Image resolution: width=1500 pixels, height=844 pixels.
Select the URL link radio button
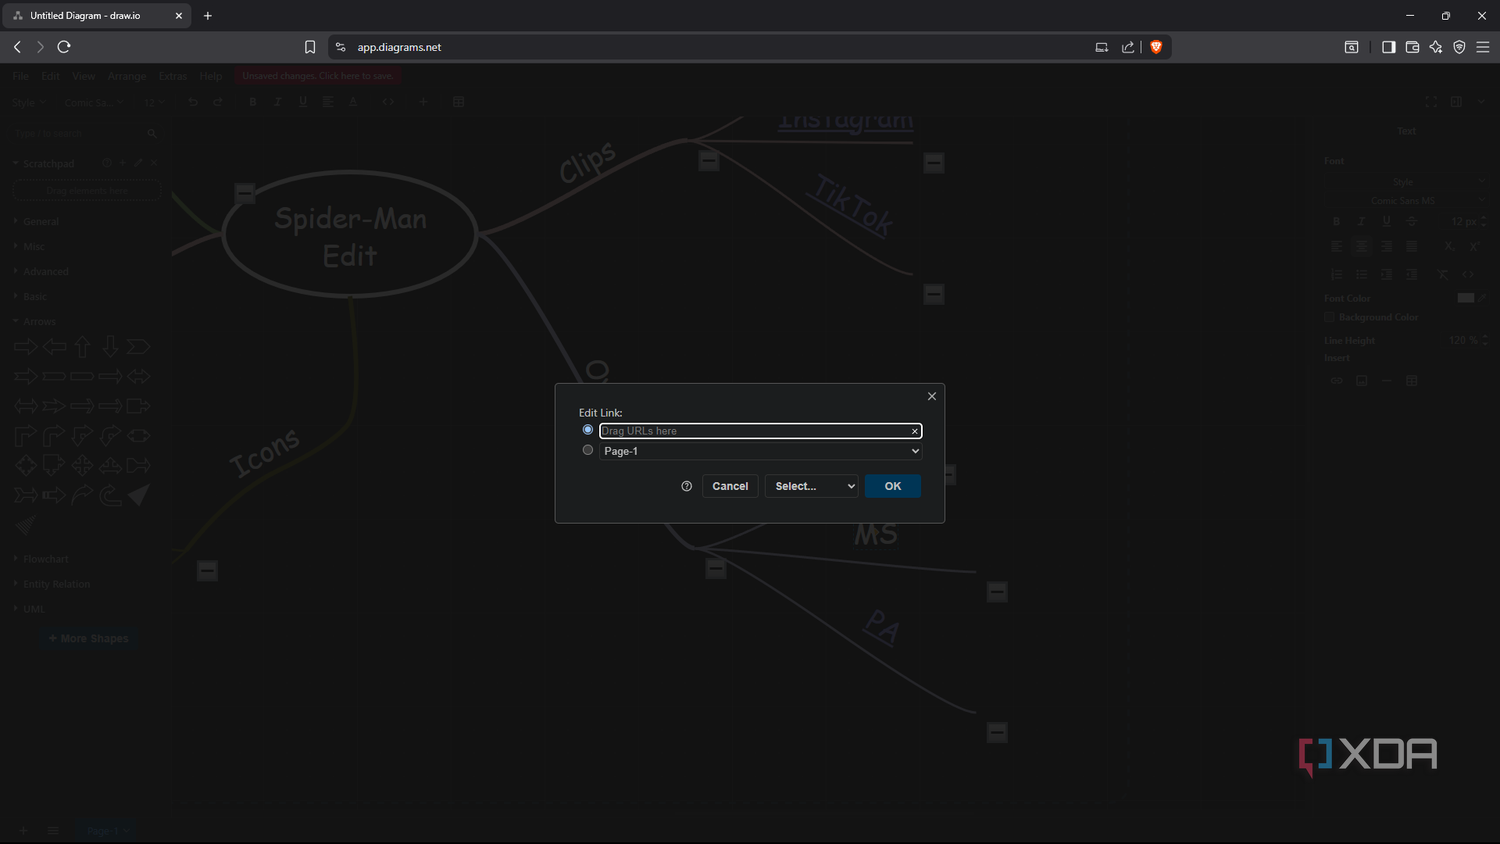(x=588, y=430)
